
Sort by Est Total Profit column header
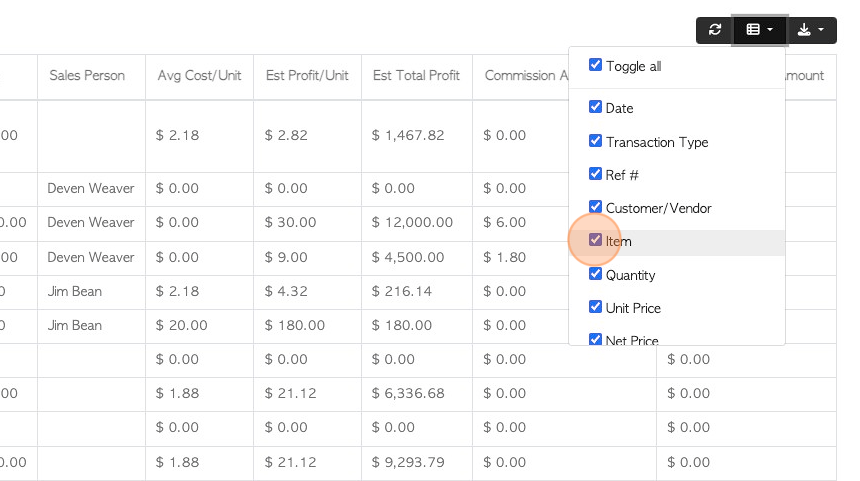[416, 76]
